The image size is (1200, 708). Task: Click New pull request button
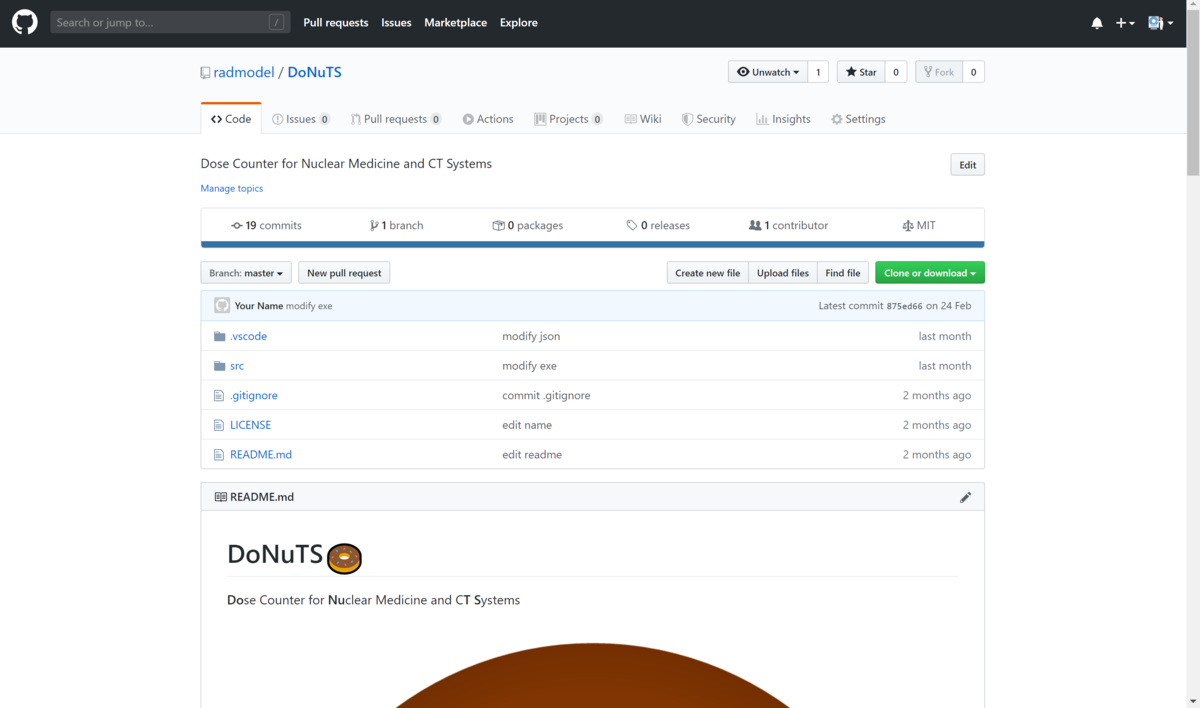point(344,273)
